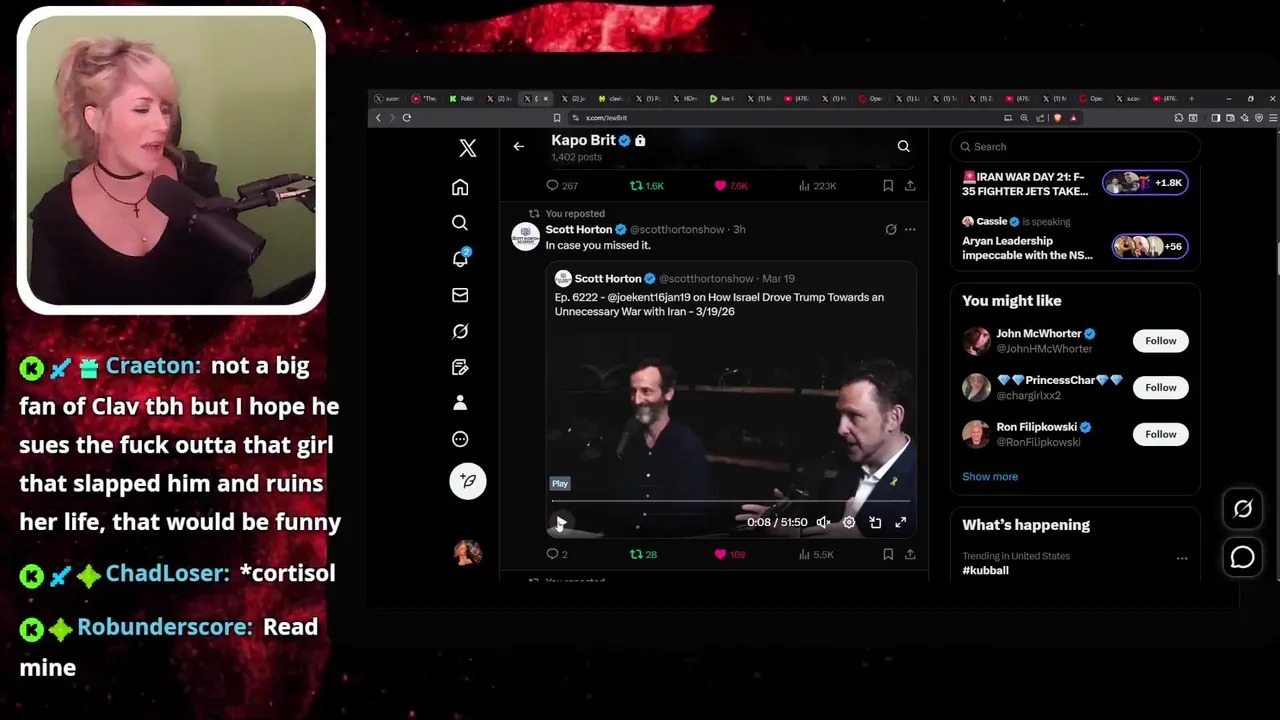This screenshot has height=720, width=1280.
Task: Bookmark the Scott Horton post
Action: [x=888, y=554]
